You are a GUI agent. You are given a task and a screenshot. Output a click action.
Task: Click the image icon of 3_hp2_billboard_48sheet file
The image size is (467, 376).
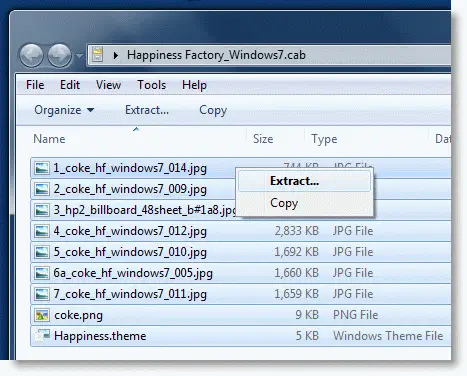coord(42,210)
